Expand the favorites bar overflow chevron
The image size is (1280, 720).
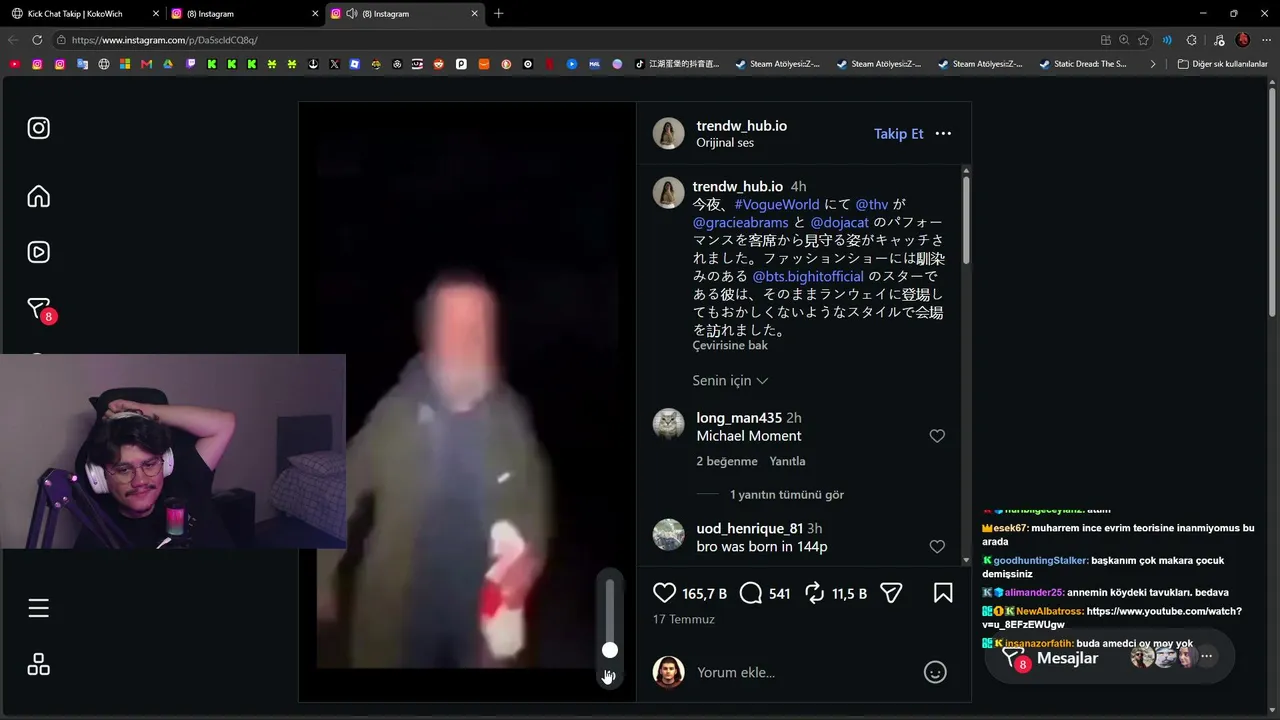pos(1153,64)
